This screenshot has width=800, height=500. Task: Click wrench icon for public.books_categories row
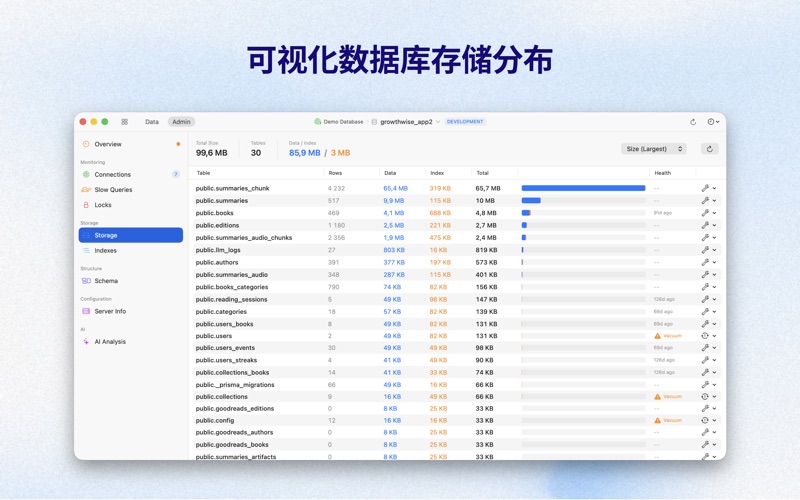(x=705, y=287)
